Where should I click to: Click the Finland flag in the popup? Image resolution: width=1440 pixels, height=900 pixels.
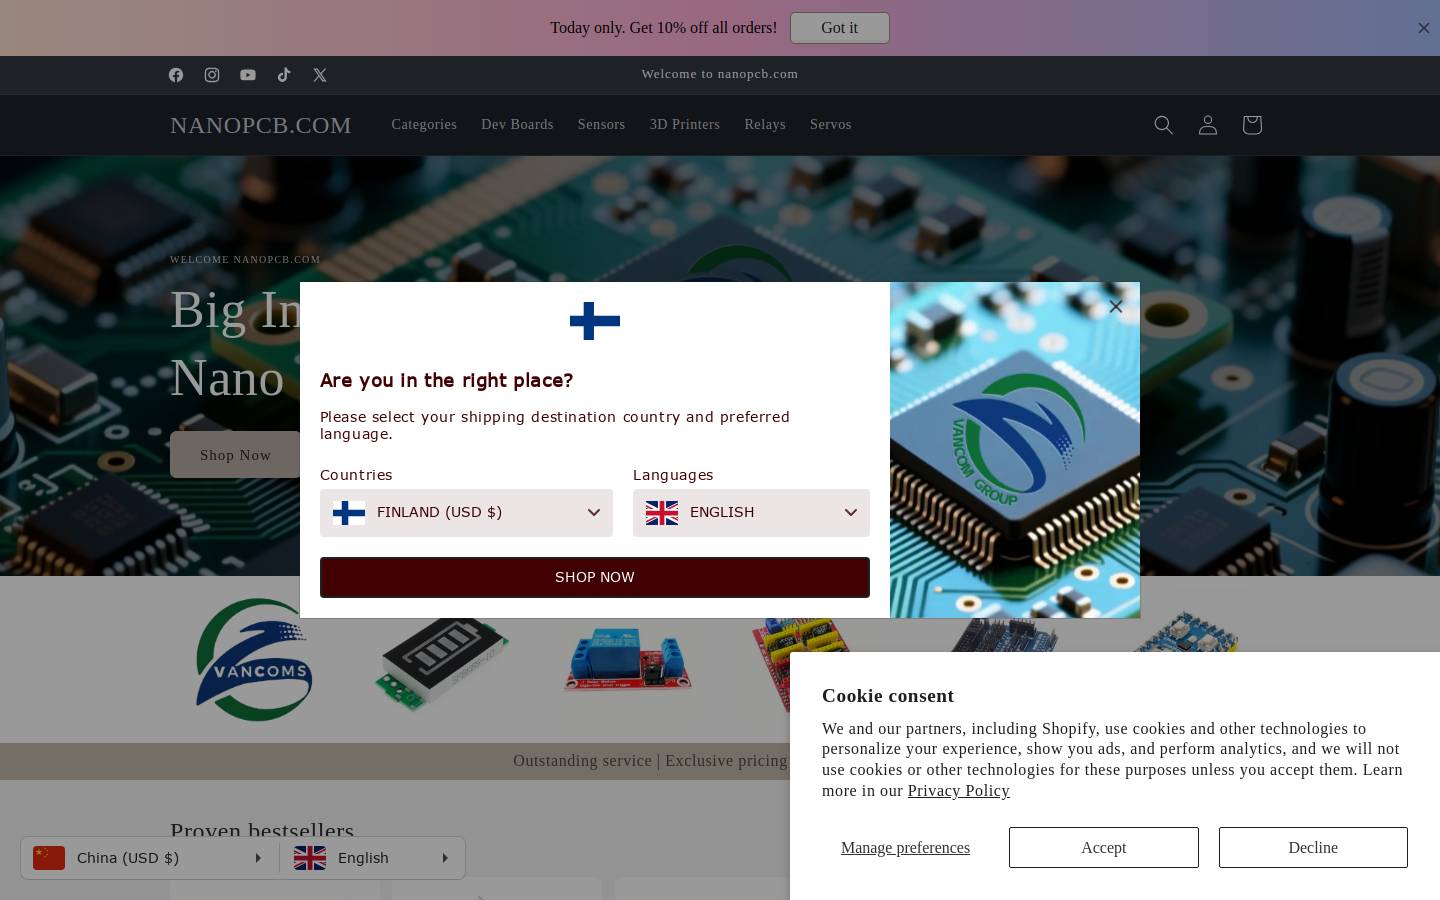595,321
